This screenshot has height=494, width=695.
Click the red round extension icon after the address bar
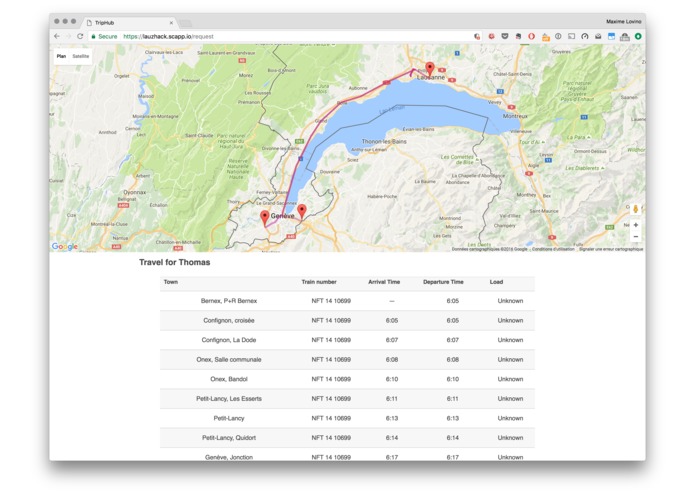492,36
